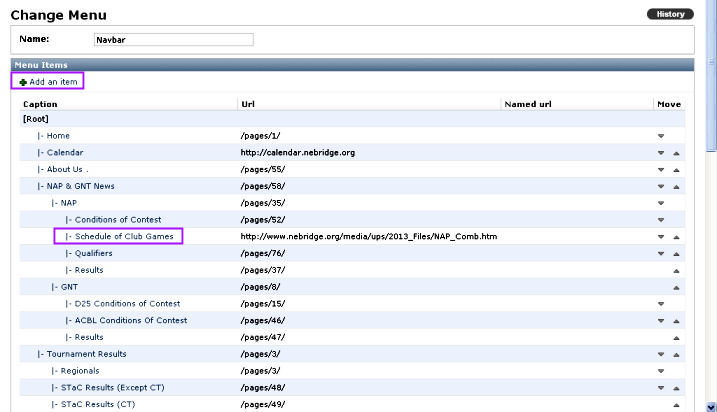Move STaC Results (Except CT) up
Image resolution: width=717 pixels, height=412 pixels.
(x=676, y=388)
